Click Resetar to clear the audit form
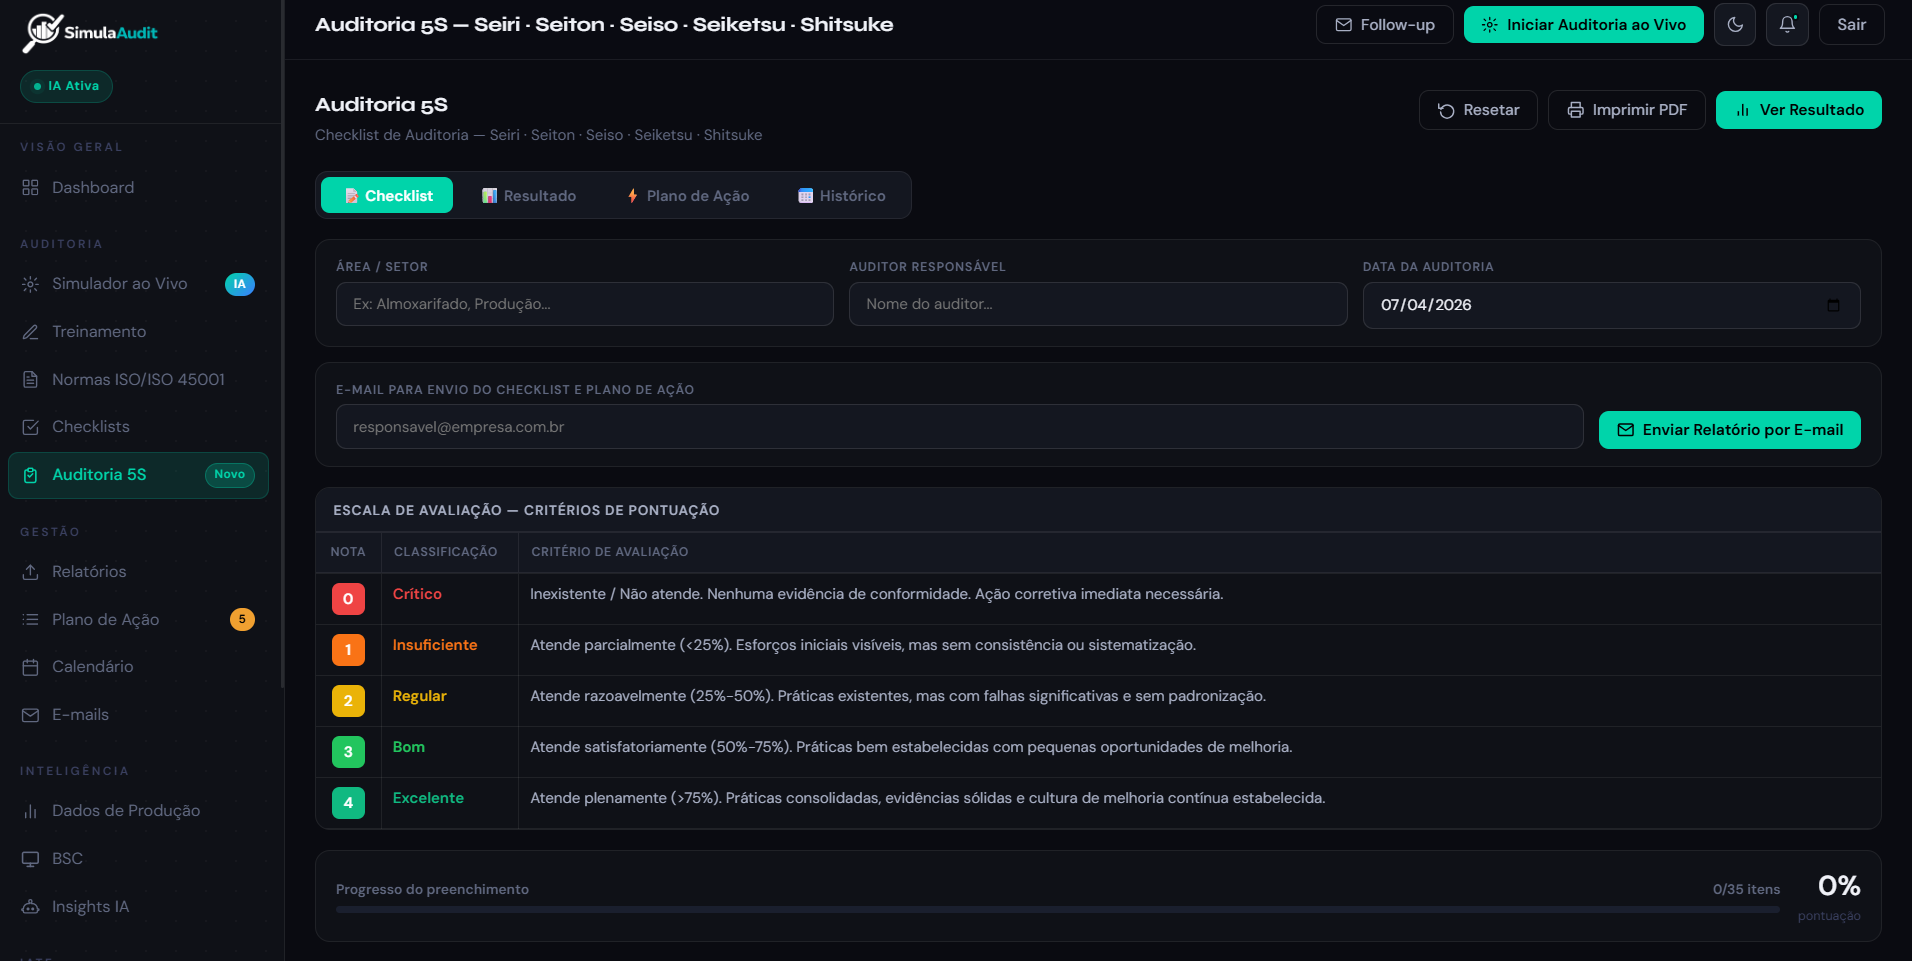This screenshot has height=961, width=1912. pos(1478,110)
